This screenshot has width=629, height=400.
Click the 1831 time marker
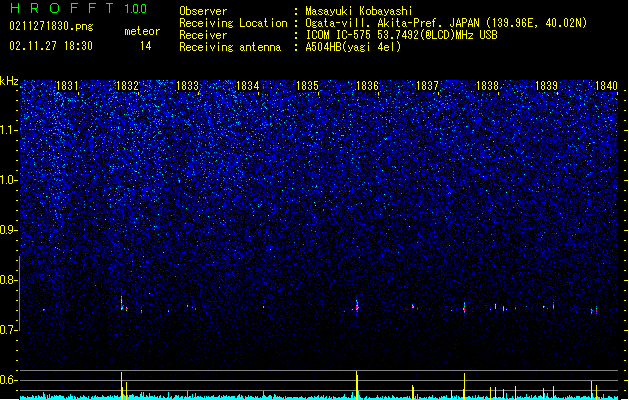click(x=67, y=86)
